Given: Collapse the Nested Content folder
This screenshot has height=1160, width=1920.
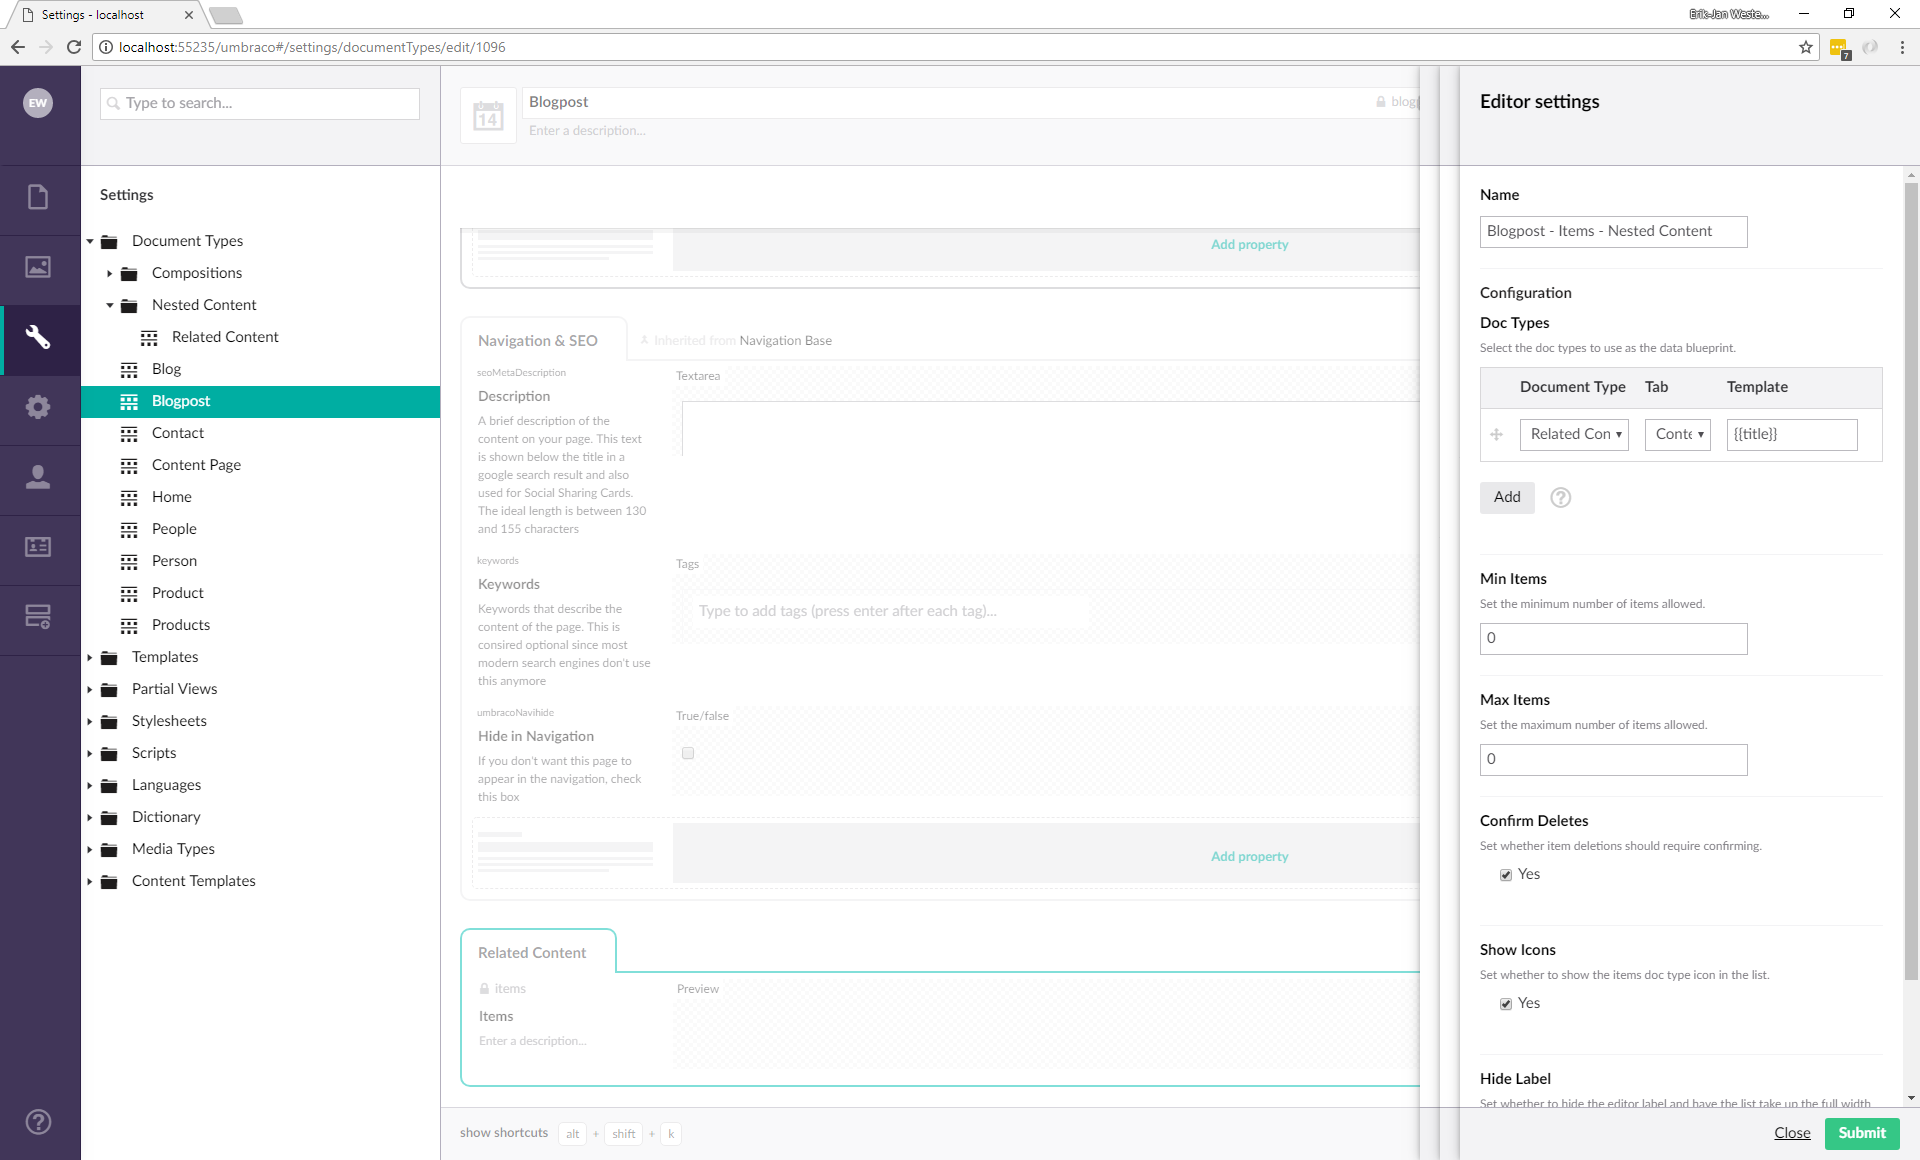Looking at the screenshot, I should click(110, 305).
